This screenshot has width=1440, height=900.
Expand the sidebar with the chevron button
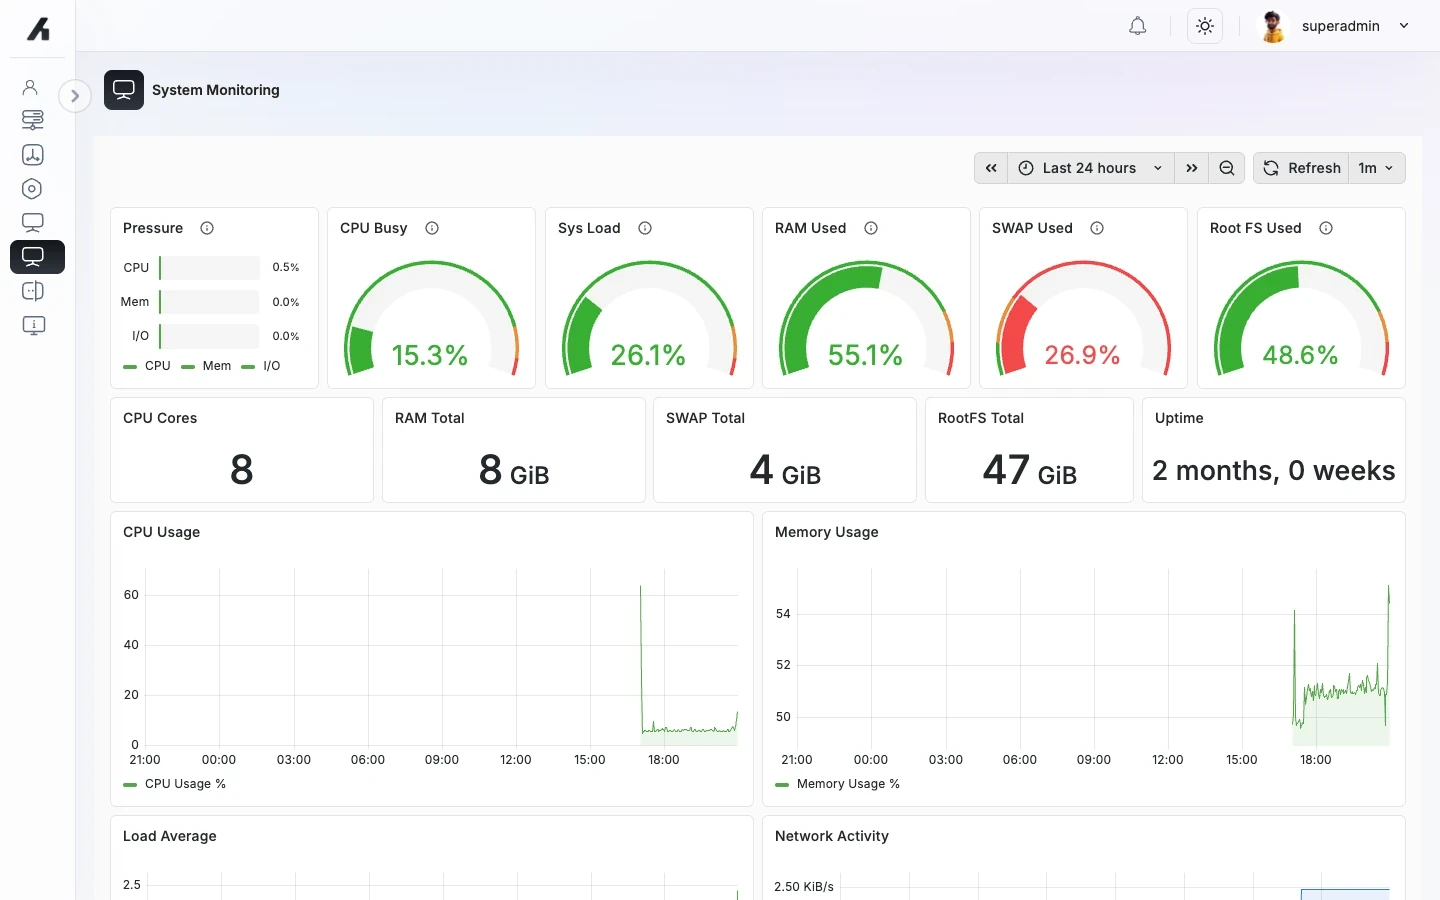[x=75, y=96]
